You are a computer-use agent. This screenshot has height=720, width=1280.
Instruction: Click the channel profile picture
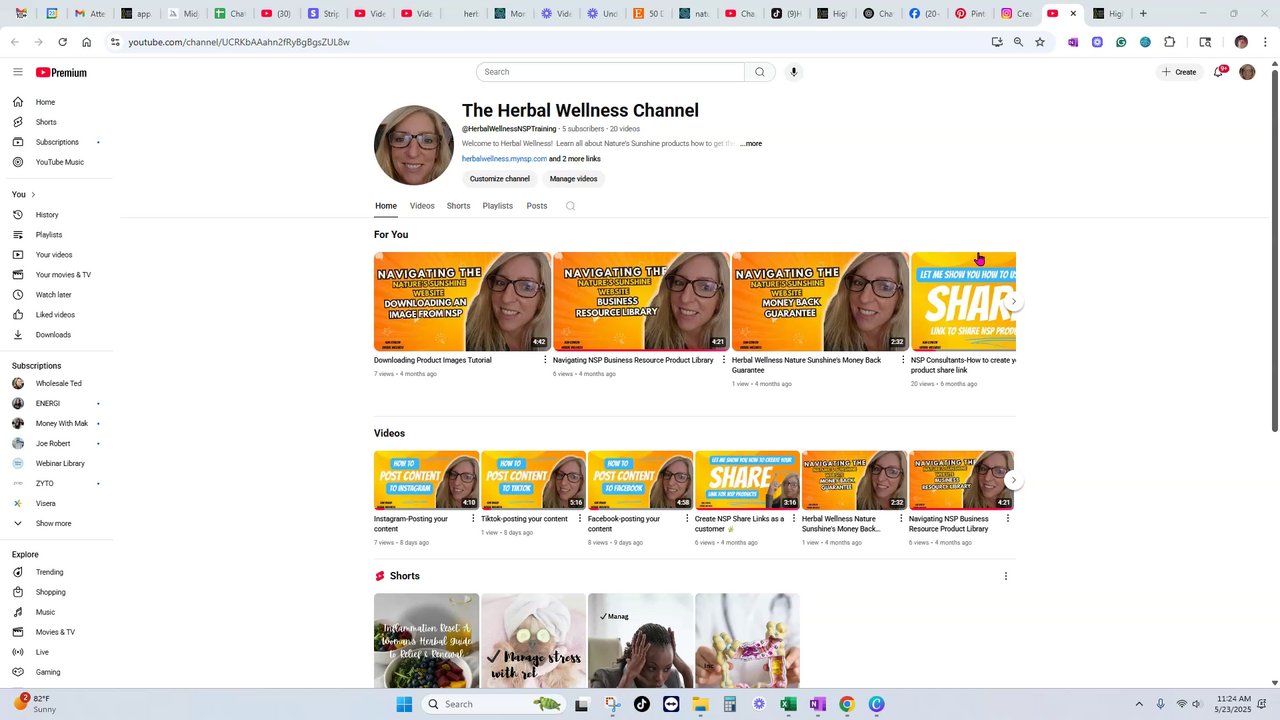[414, 145]
